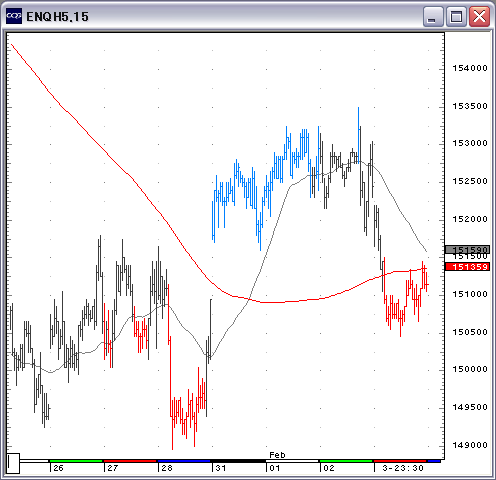Screen dimensions: 496x480
Task: Click the 3-23:30 timestamp on time axis
Action: coord(403,468)
